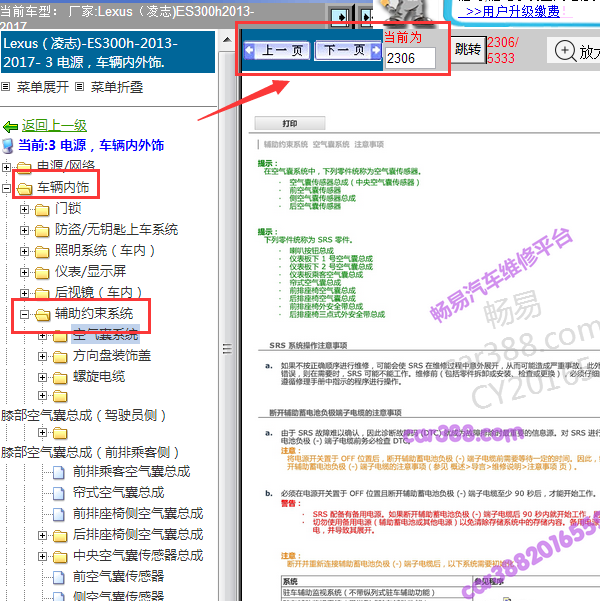Click the 打印 print button
This screenshot has height=601, width=600.
(x=290, y=123)
